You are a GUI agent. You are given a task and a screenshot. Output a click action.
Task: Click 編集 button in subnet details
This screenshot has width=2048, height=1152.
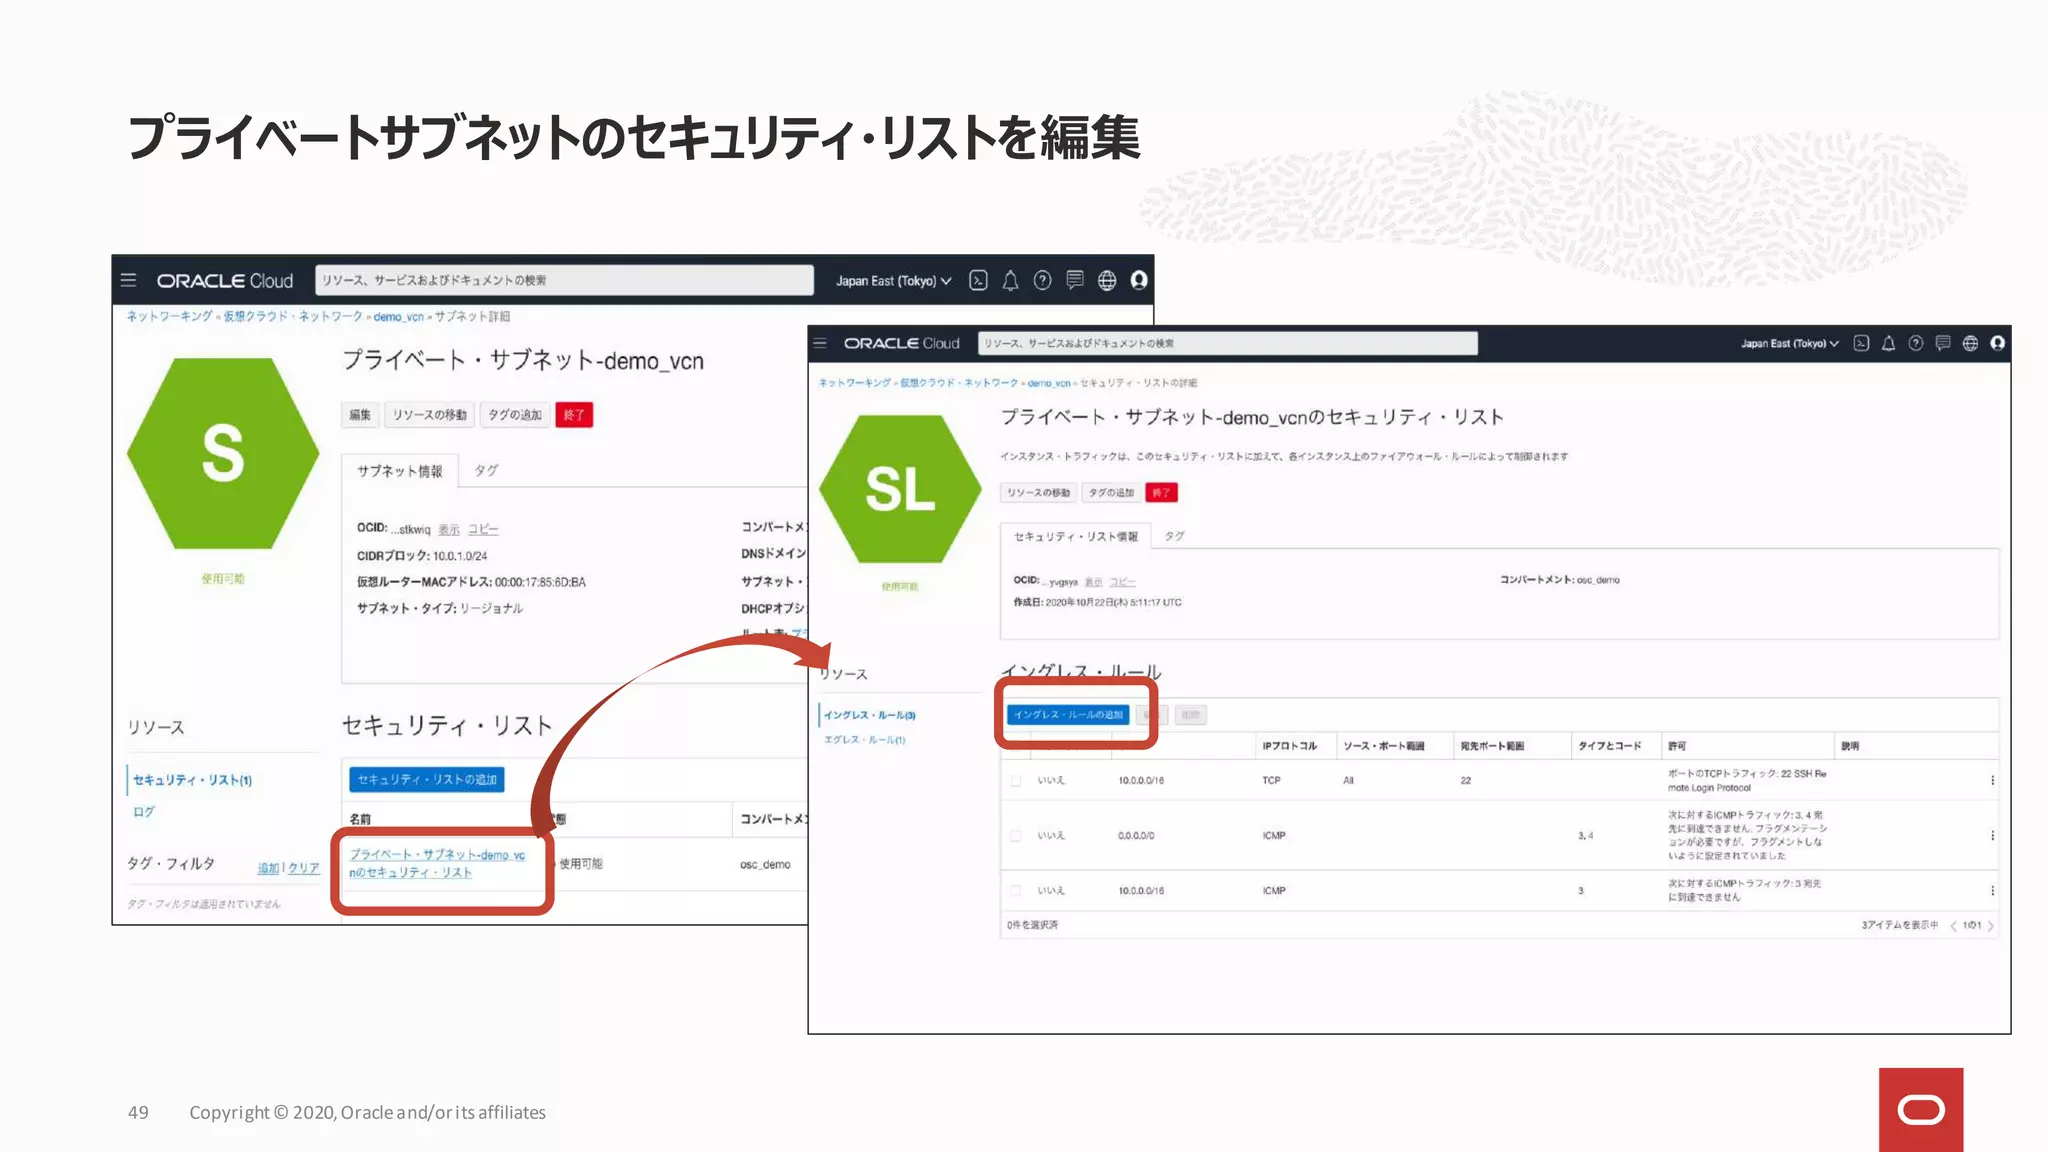[360, 415]
